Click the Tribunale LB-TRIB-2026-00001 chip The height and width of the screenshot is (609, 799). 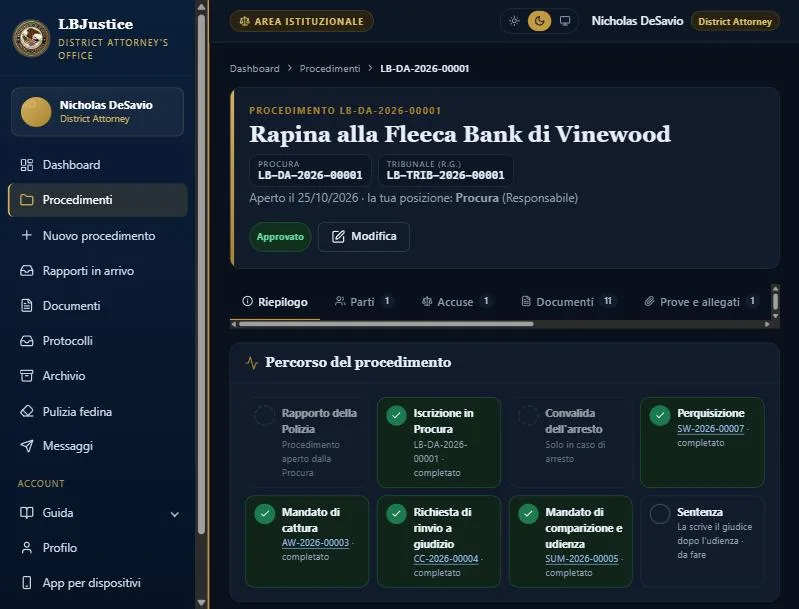445,170
